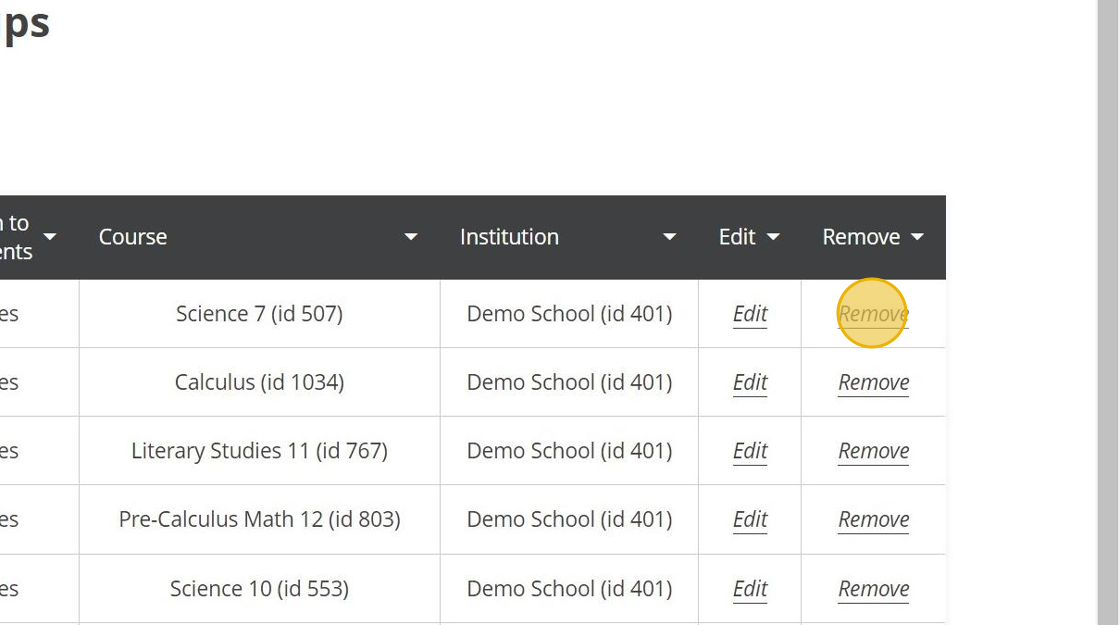Remove the Science 7 course row
The image size is (1120, 625).
click(x=873, y=314)
